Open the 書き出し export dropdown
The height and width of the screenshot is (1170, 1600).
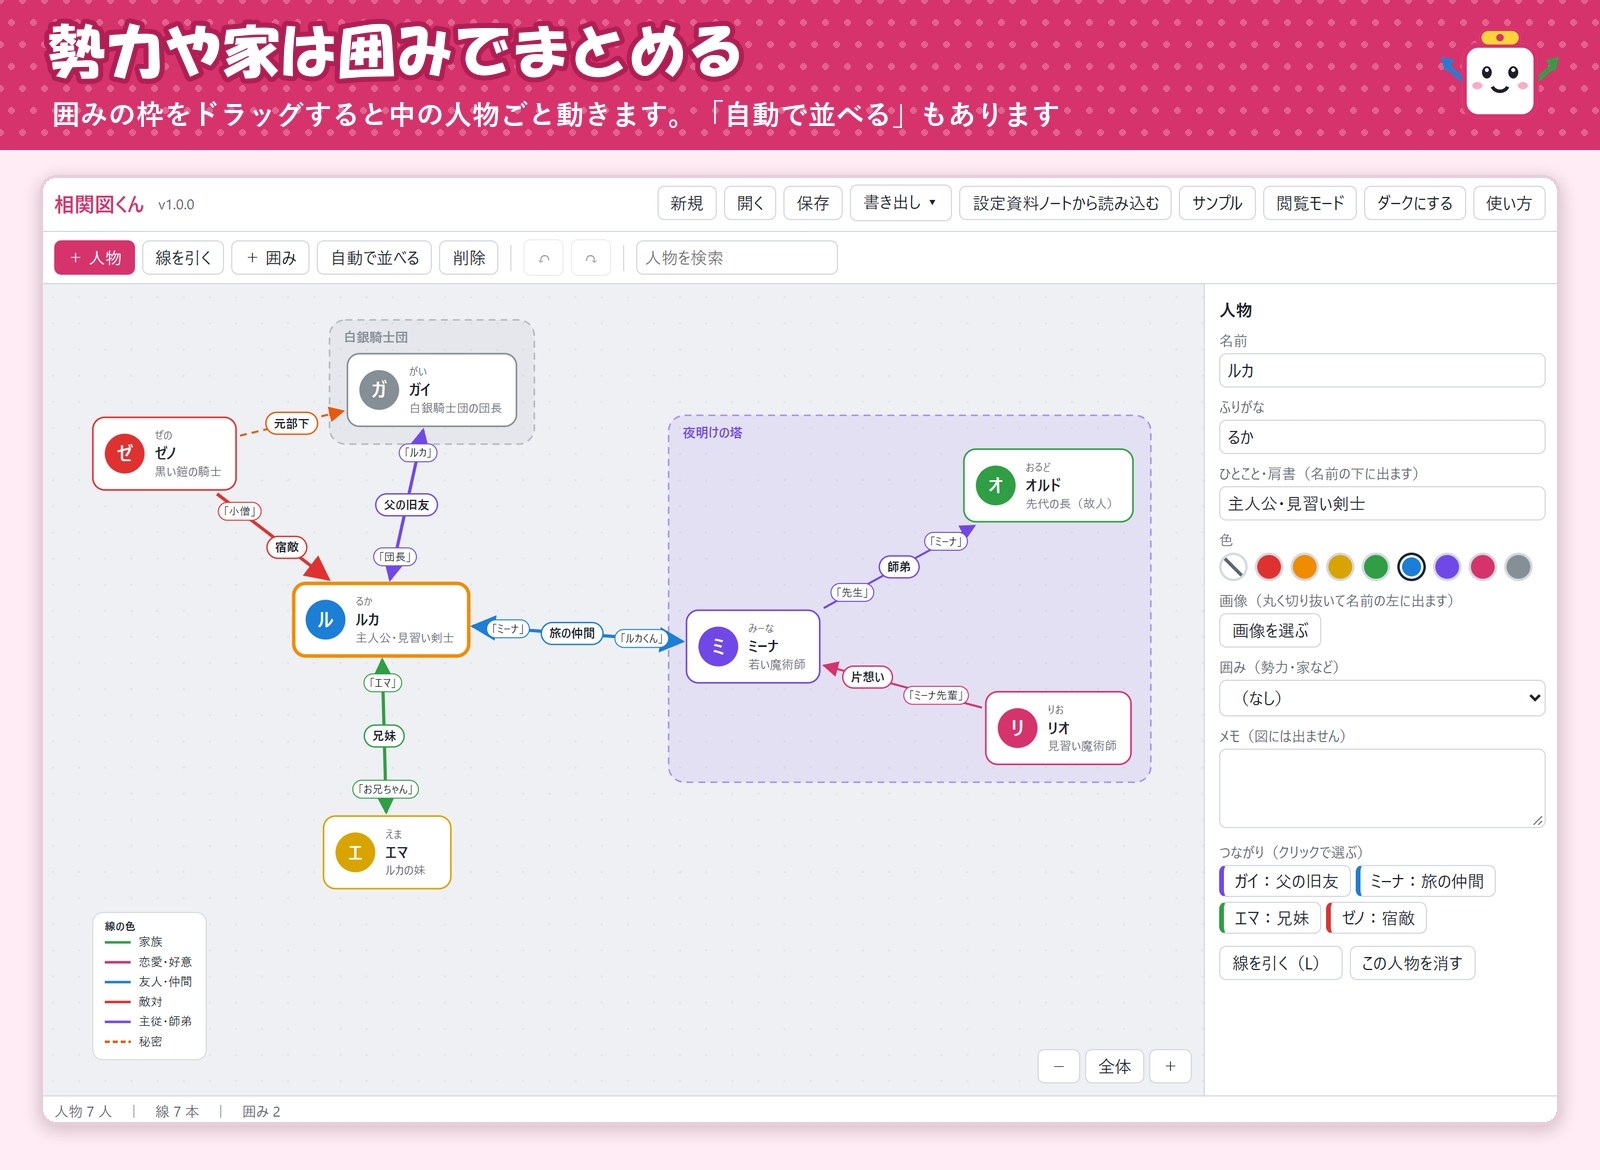[x=900, y=203]
